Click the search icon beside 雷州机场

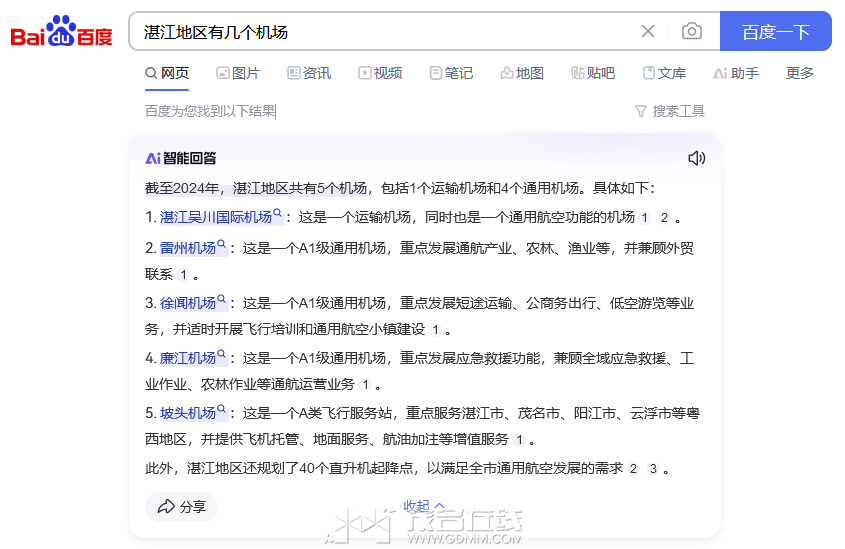[x=221, y=244]
